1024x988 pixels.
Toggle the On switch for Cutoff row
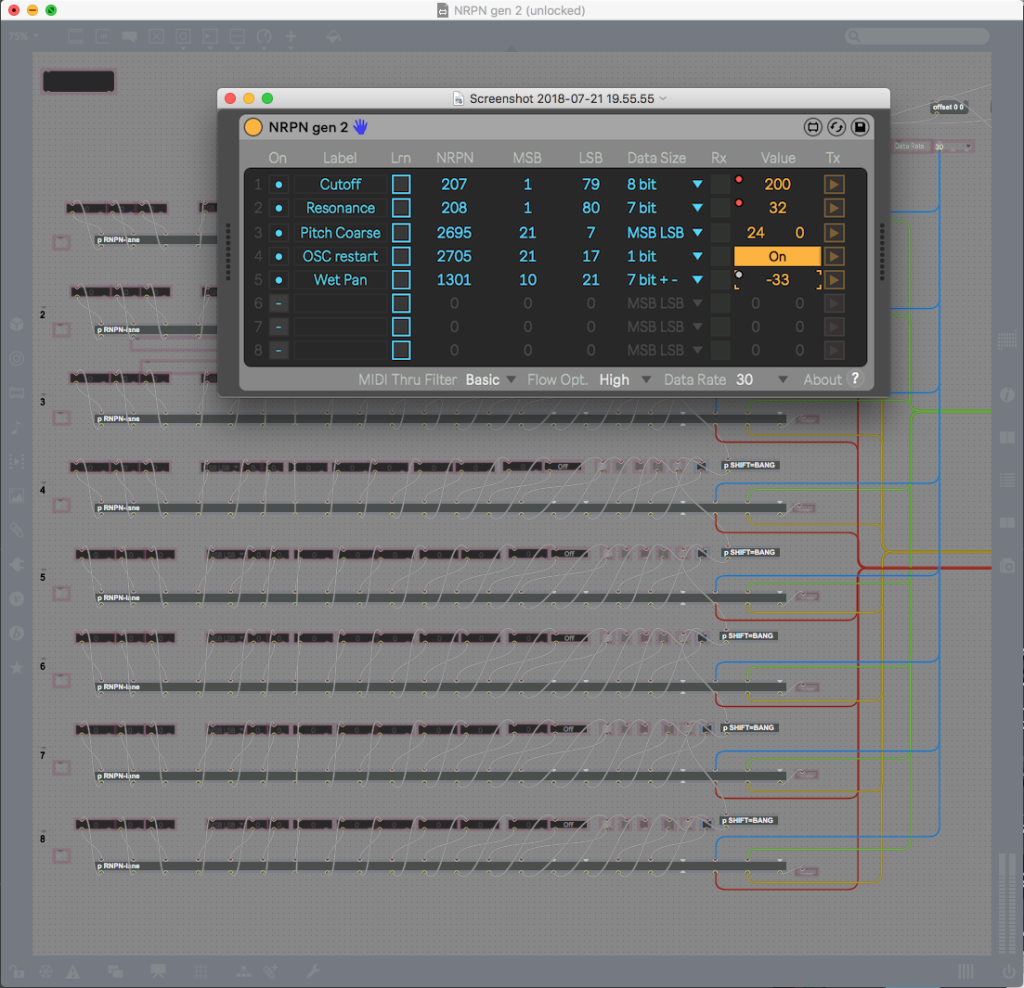(279, 184)
